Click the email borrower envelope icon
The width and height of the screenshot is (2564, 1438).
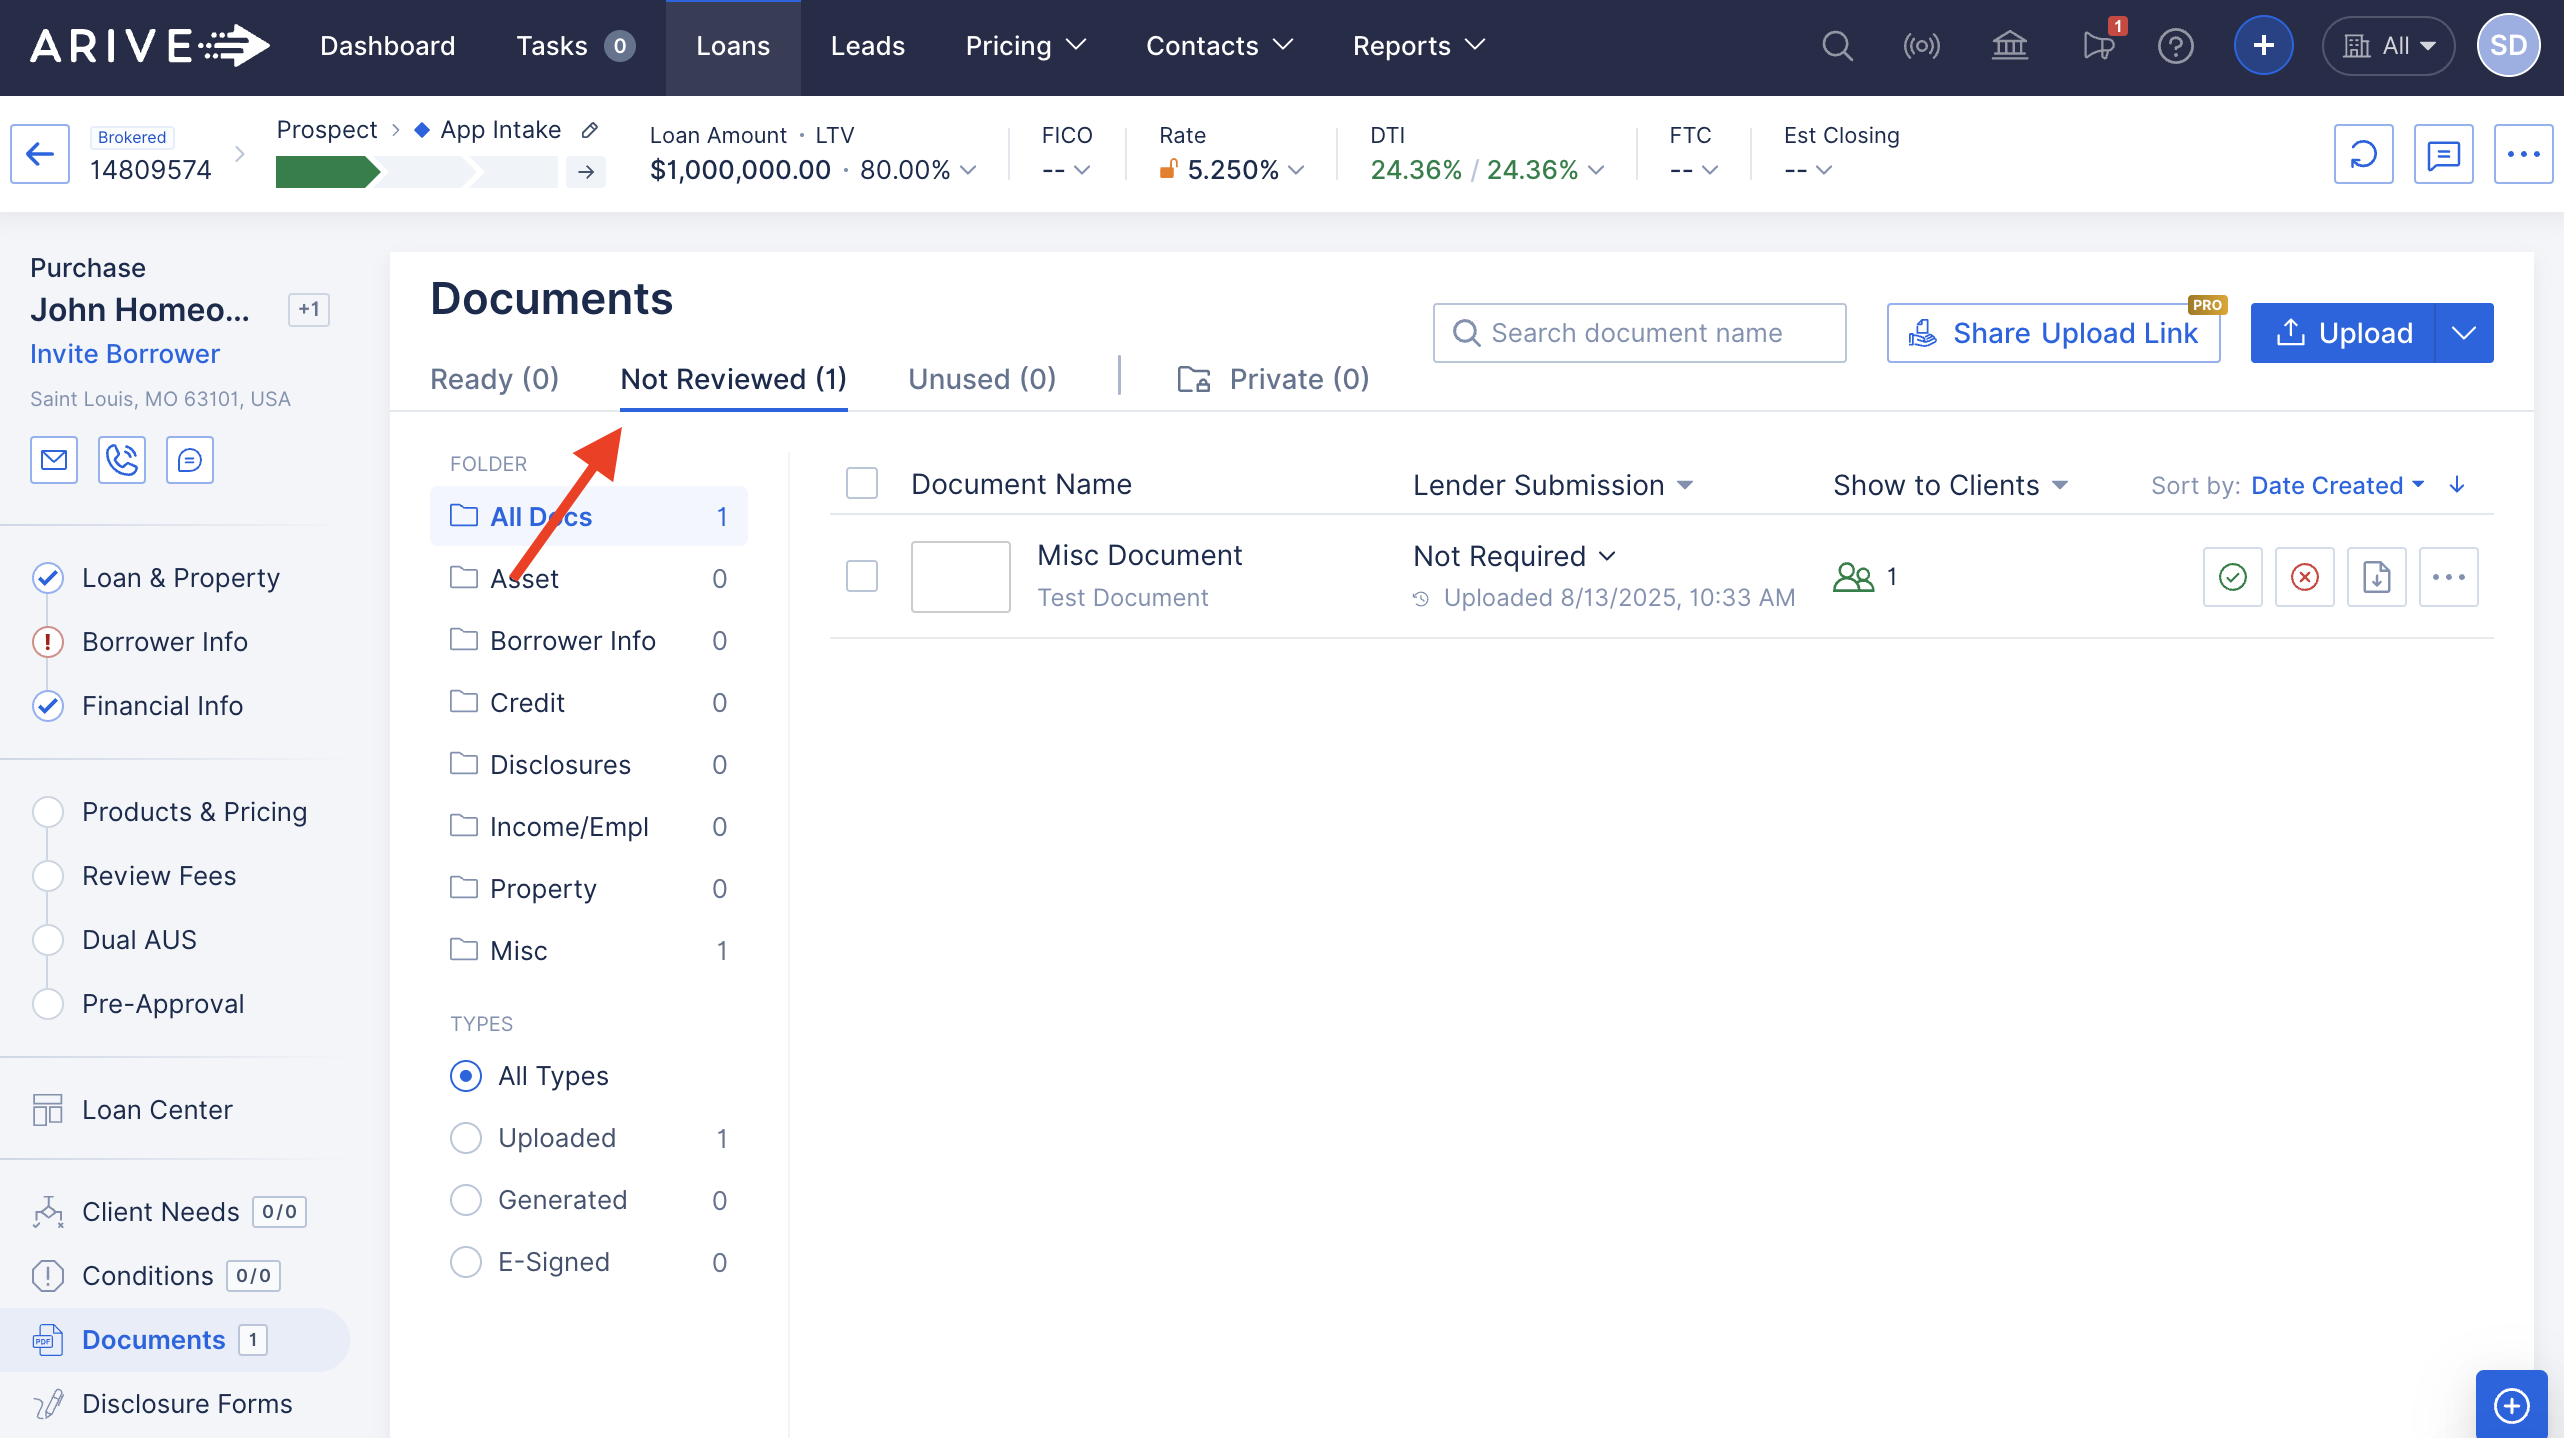click(54, 460)
